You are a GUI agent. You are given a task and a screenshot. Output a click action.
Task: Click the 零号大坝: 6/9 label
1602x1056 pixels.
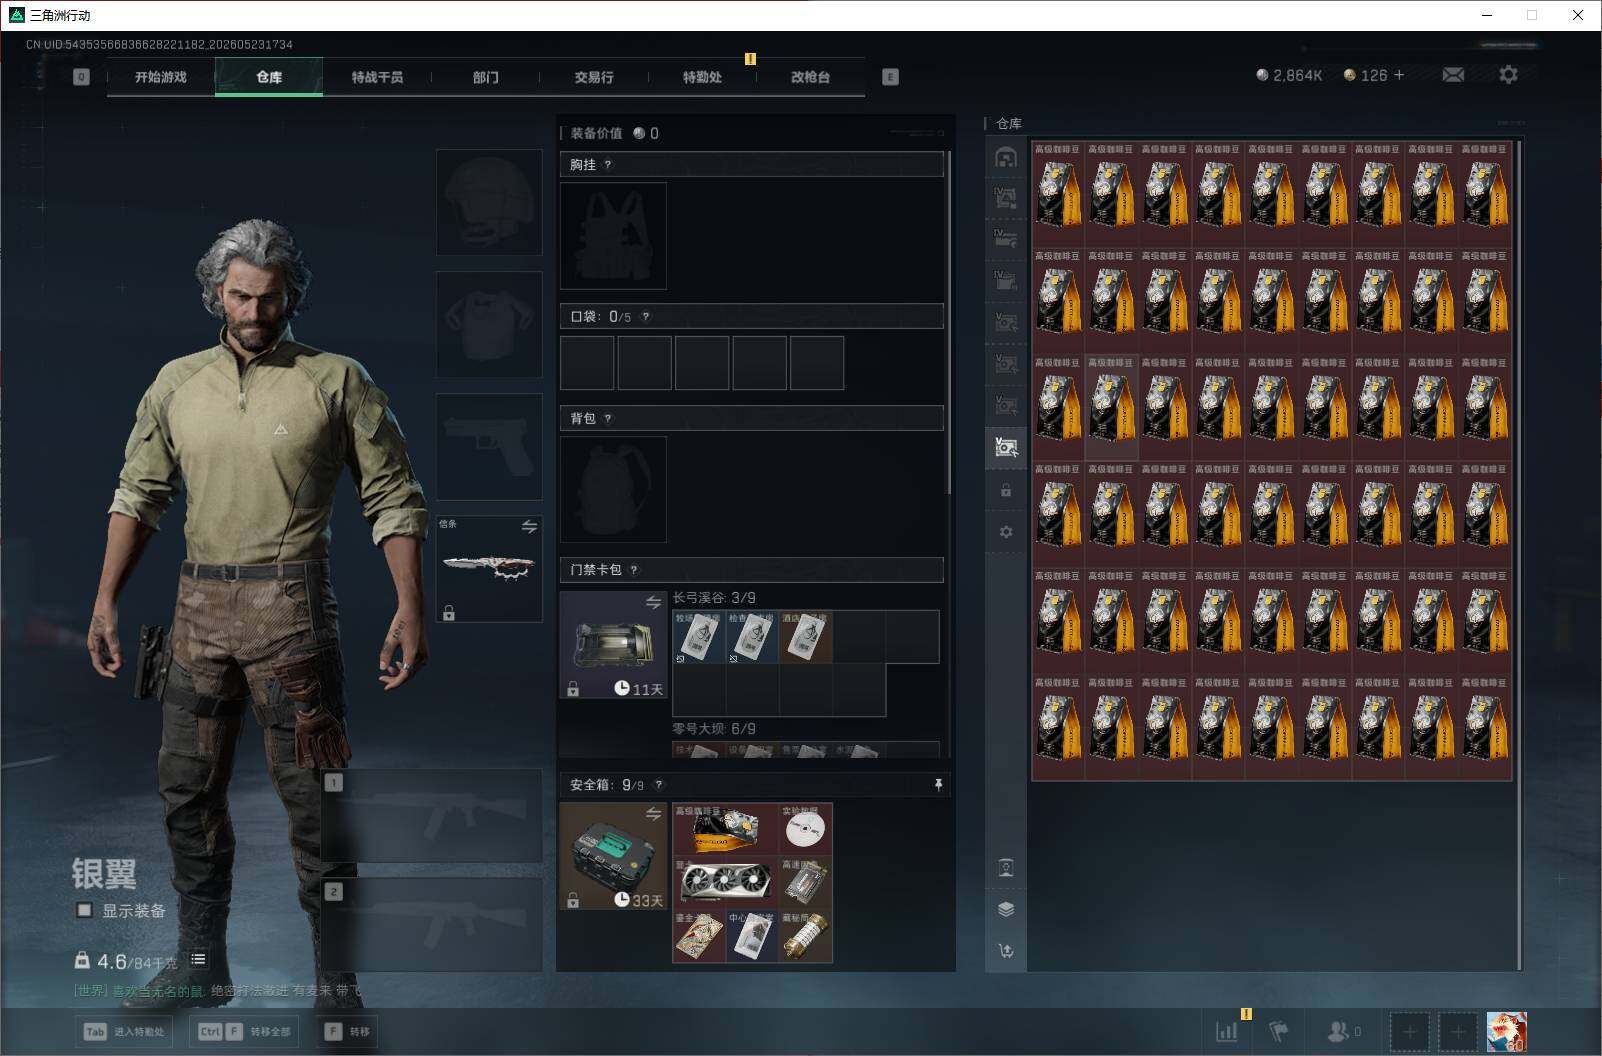pos(714,729)
